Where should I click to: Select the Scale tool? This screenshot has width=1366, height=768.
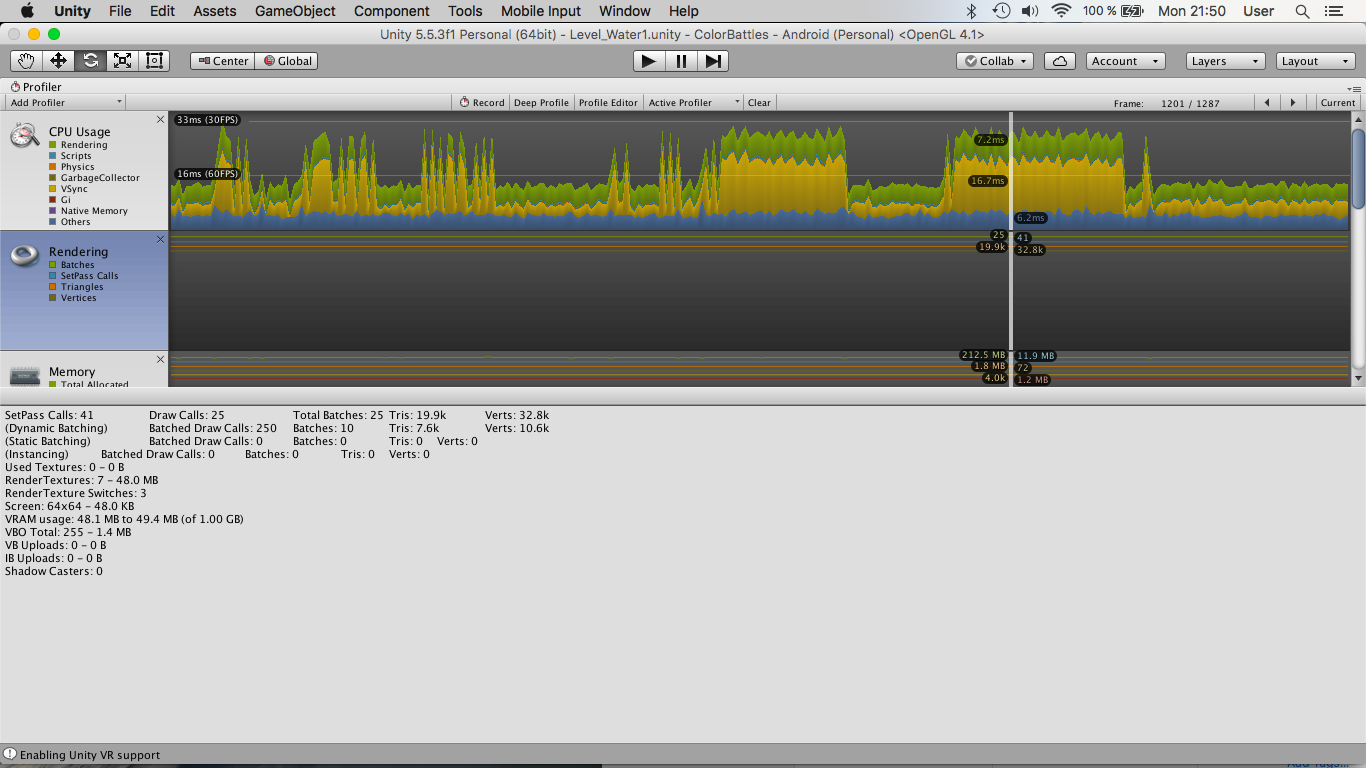coord(122,61)
